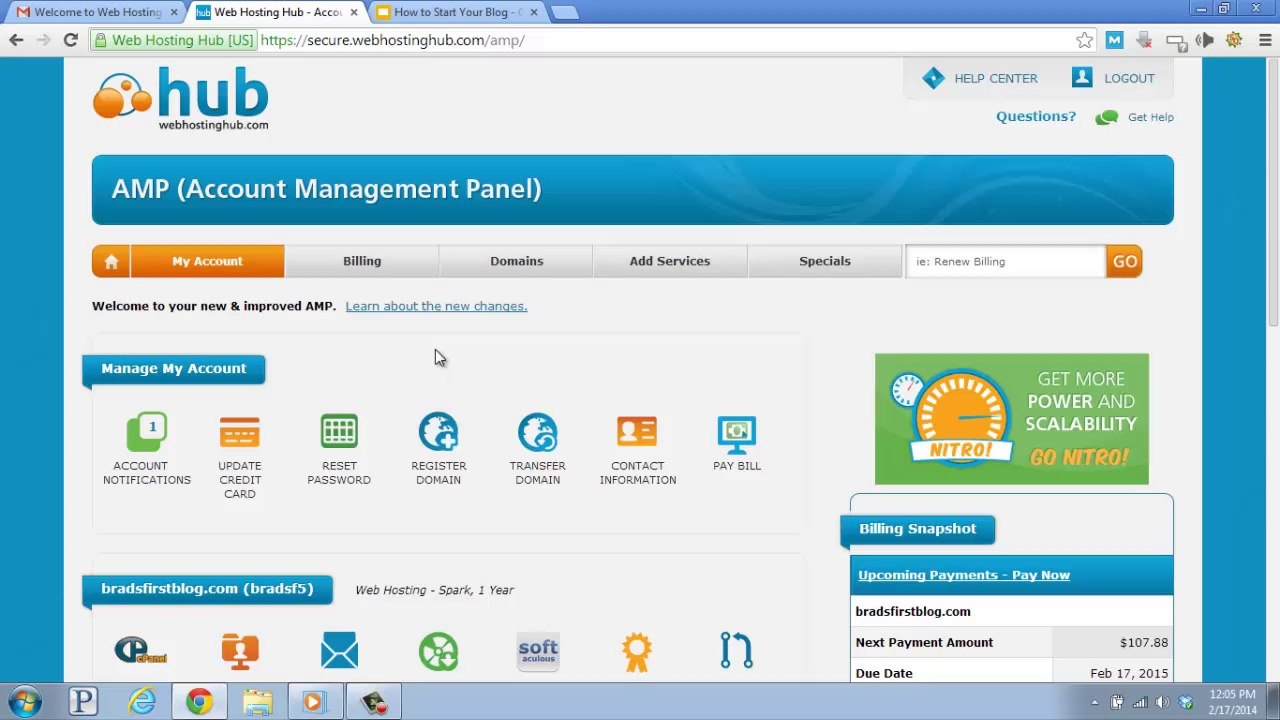Click the orange GO button
Screen dimensions: 1280x720
(x=1125, y=261)
